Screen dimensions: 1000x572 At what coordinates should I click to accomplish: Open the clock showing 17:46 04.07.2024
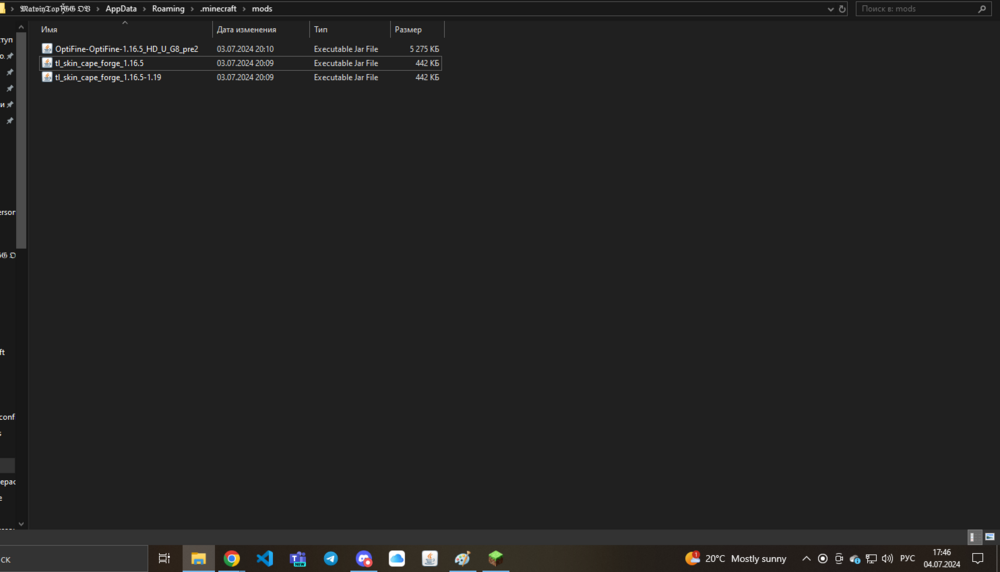tap(941, 559)
